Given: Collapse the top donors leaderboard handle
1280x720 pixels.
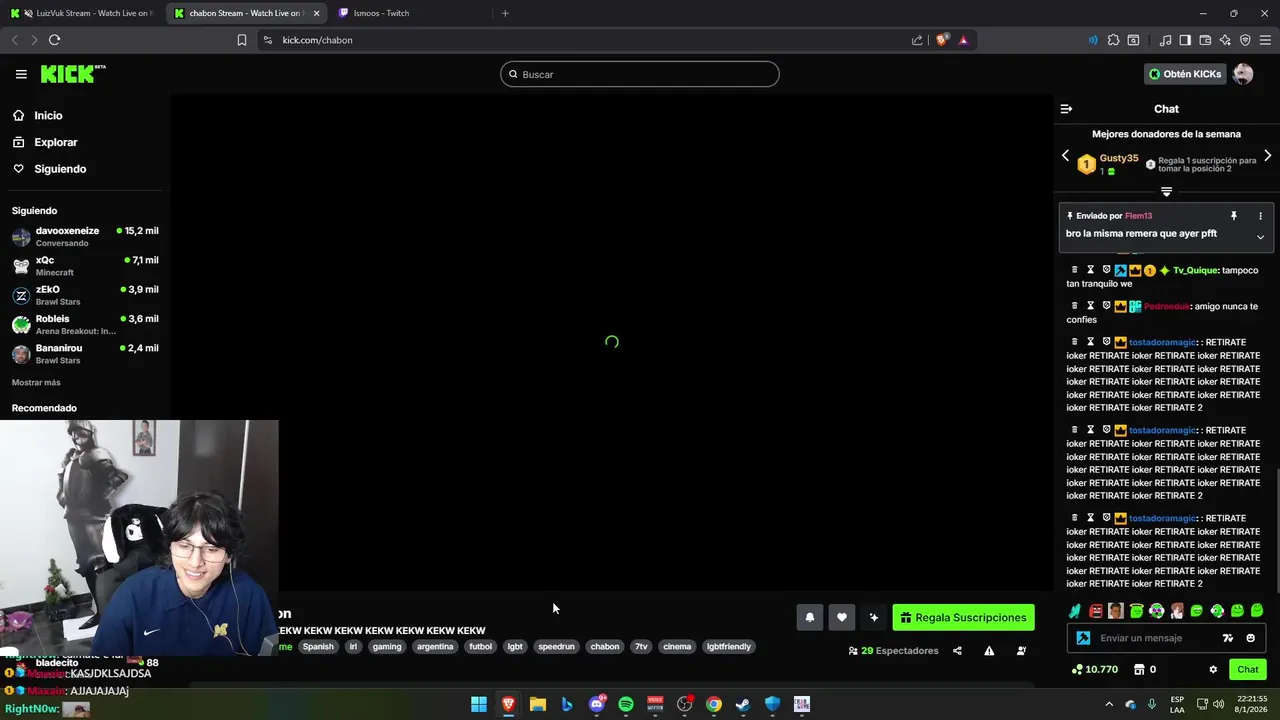Looking at the screenshot, I should [x=1166, y=191].
